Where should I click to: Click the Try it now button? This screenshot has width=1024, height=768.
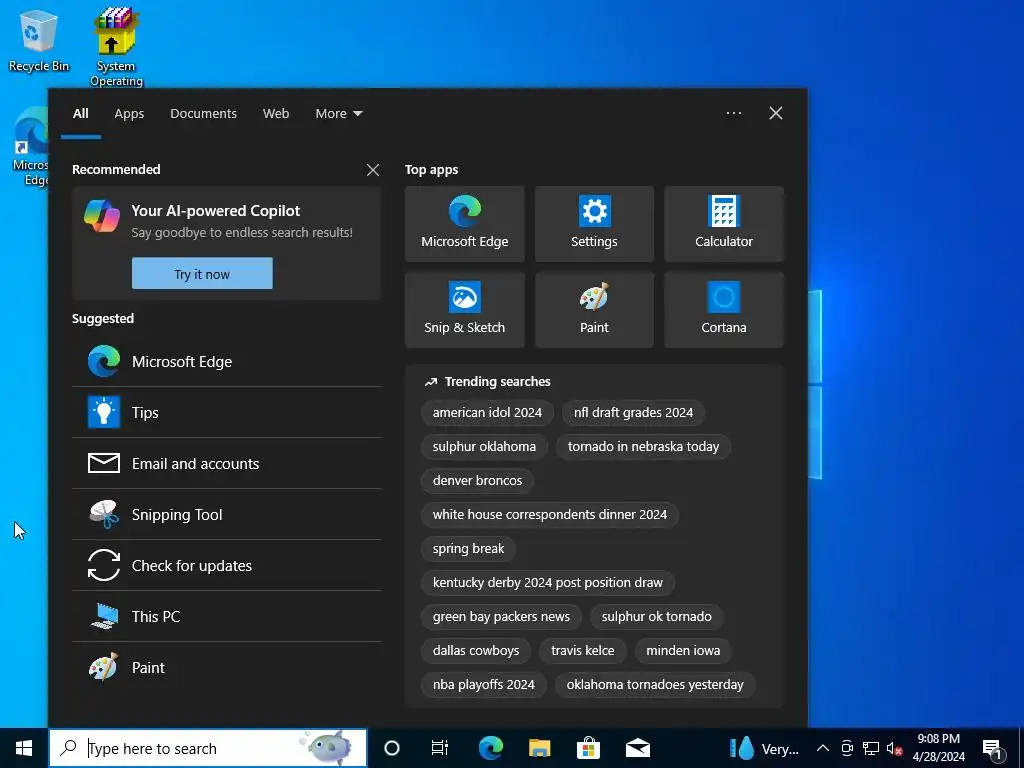[x=202, y=274]
